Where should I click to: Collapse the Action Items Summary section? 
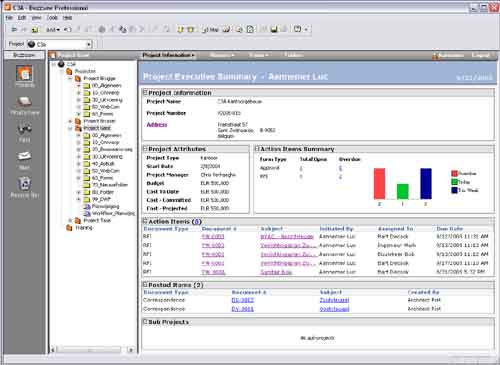pos(257,149)
